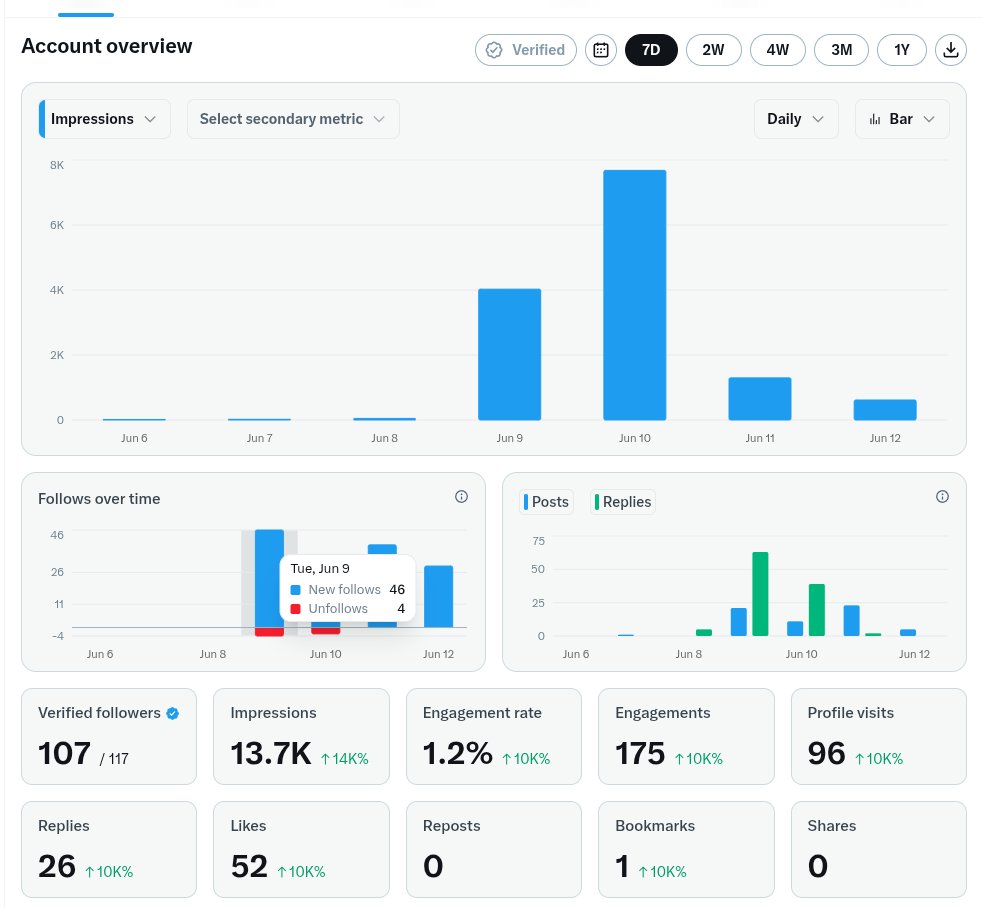
Task: Toggle the Replies series legend
Action: click(x=623, y=502)
